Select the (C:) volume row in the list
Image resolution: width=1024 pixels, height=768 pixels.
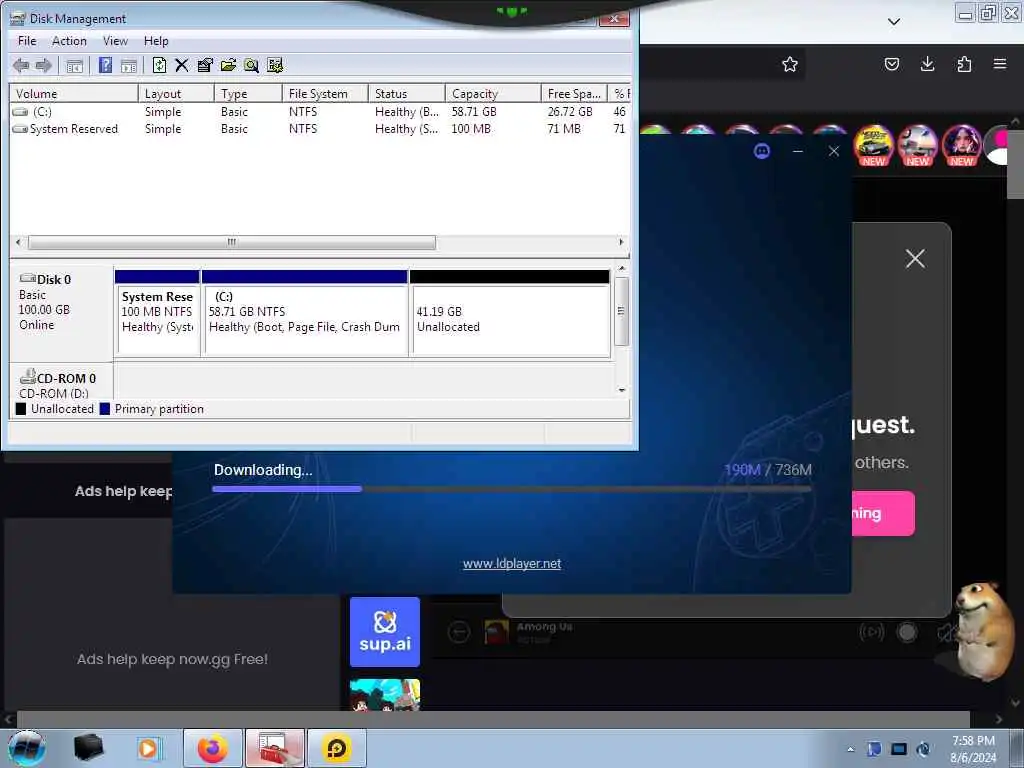click(320, 112)
